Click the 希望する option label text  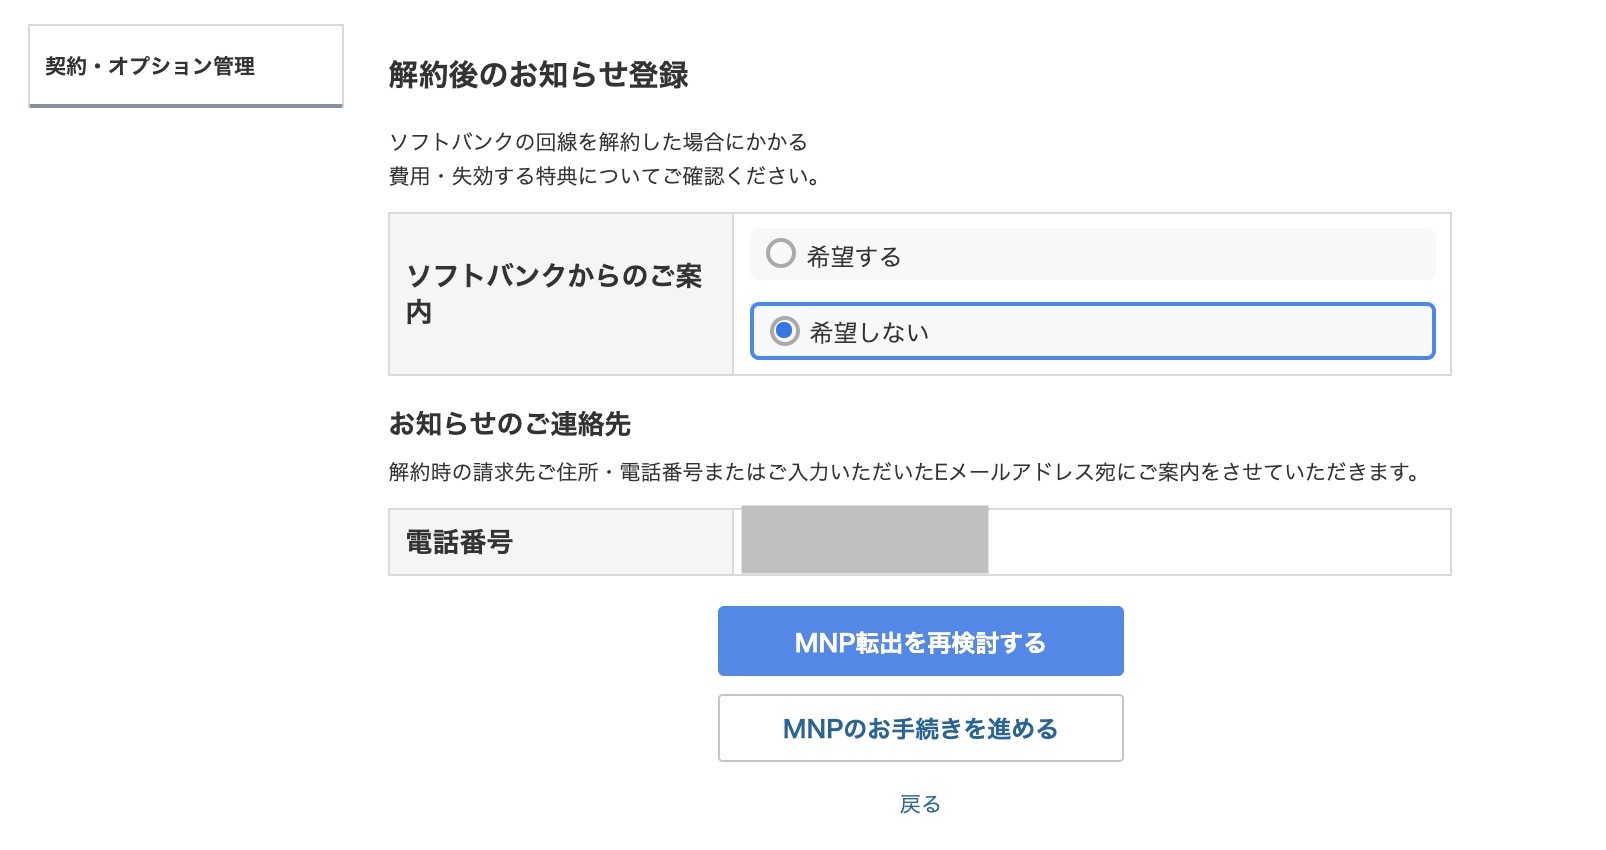click(x=854, y=257)
